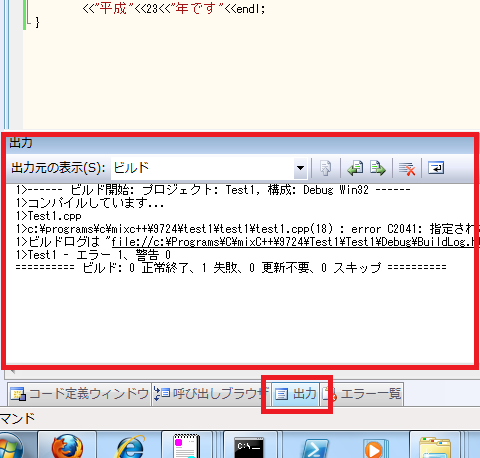The height and width of the screenshot is (458, 480).
Task: Open the notepad icon in taskbar
Action: pyautogui.click(x=187, y=445)
